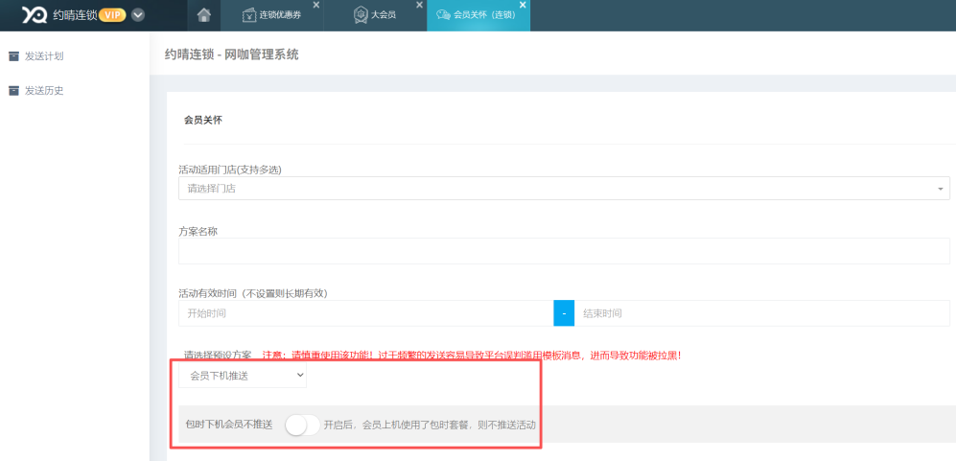The width and height of the screenshot is (956, 462).
Task: Click the red 注意 warning text
Action: point(471,354)
